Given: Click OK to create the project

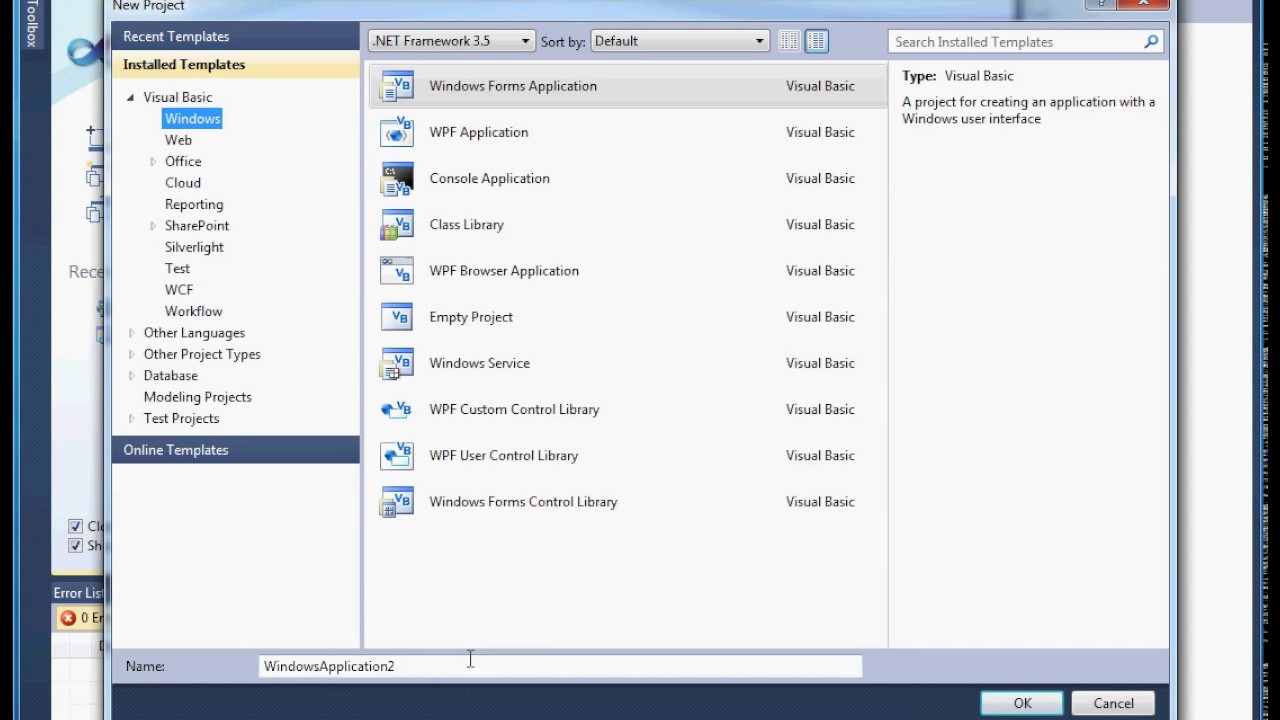Looking at the screenshot, I should point(1022,703).
